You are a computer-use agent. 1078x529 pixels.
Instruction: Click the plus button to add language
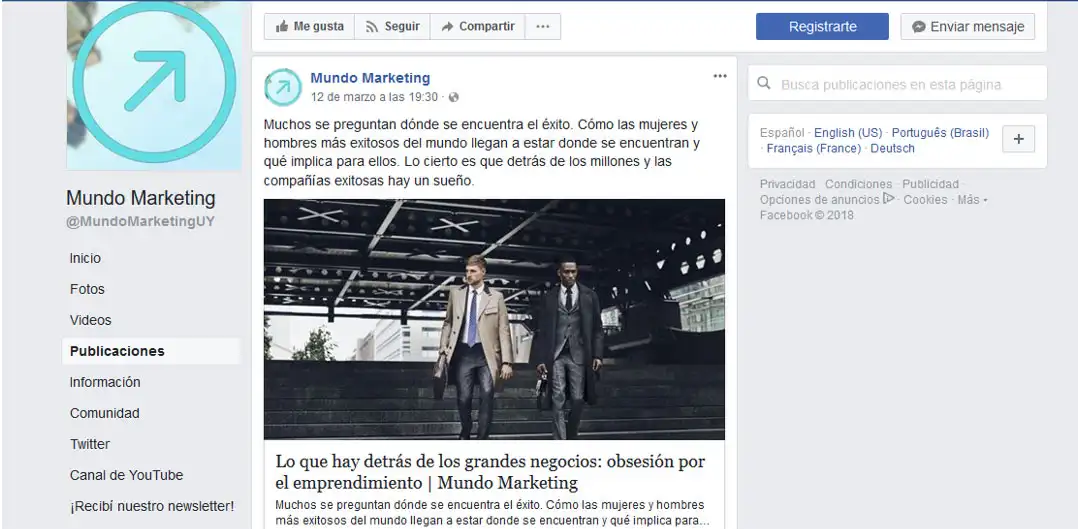(x=1018, y=139)
